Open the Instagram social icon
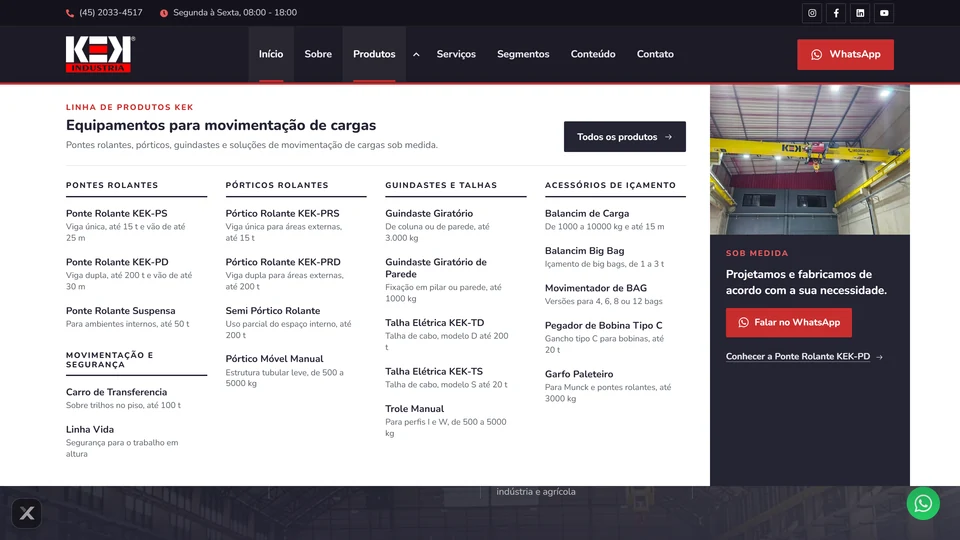The image size is (960, 540). coord(812,13)
